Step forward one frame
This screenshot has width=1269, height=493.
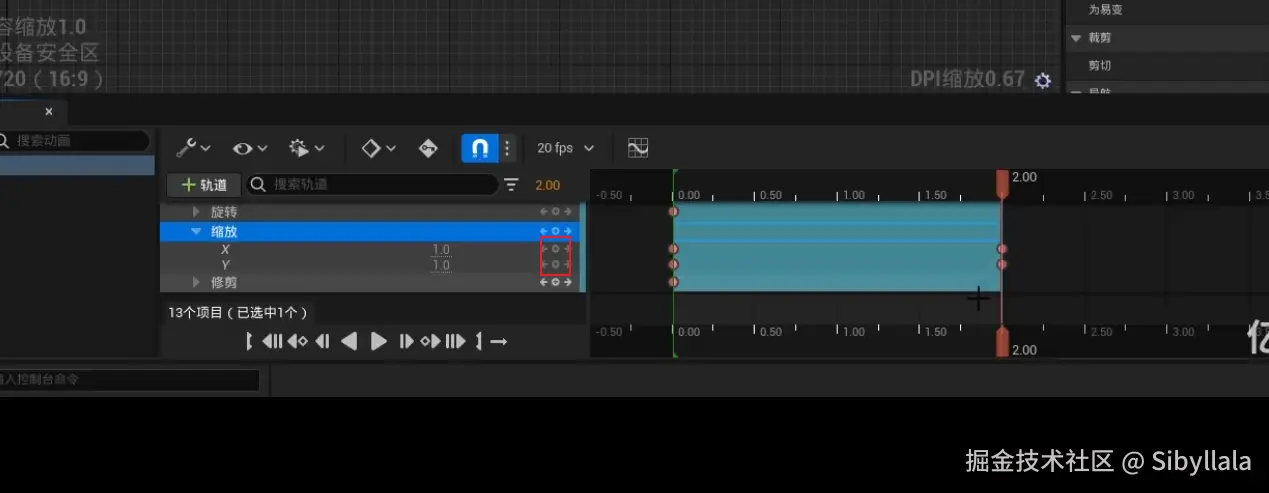pyautogui.click(x=406, y=341)
